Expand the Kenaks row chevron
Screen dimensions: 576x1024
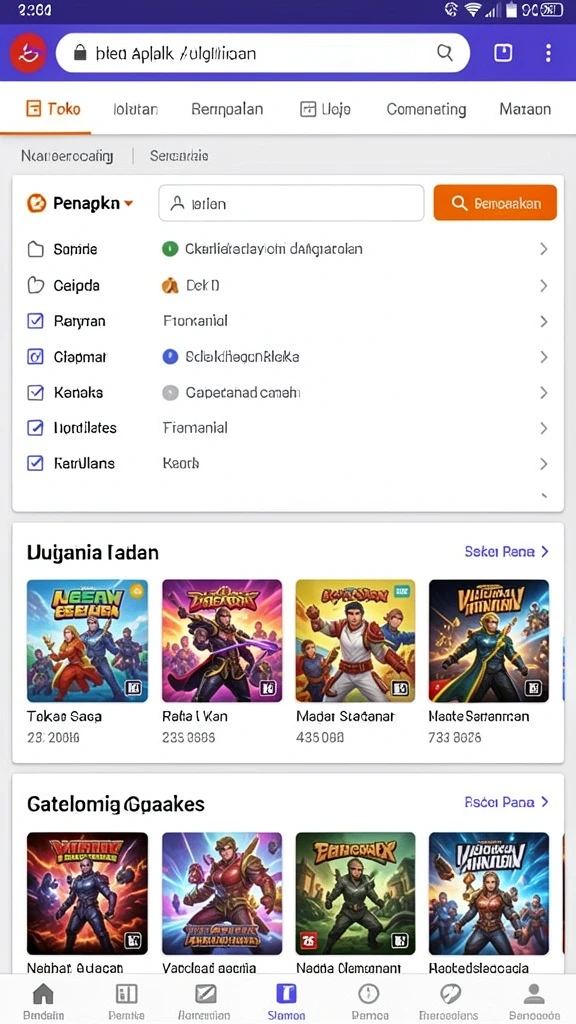543,392
